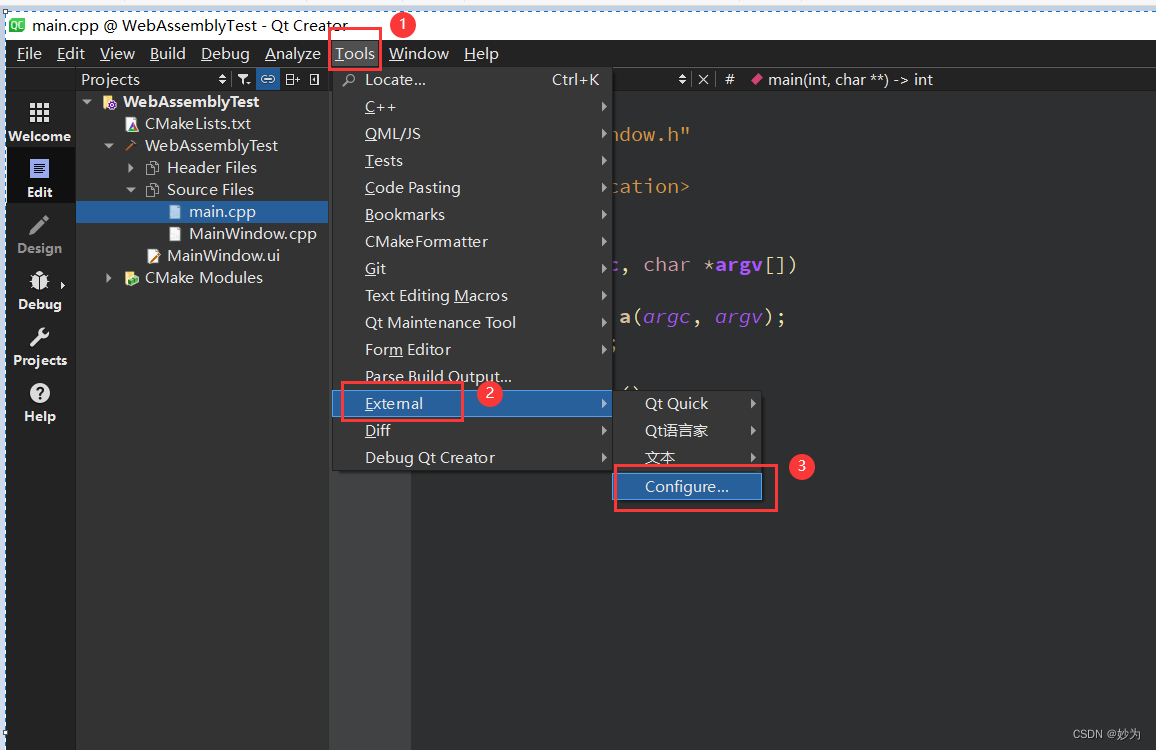1156x750 pixels.
Task: Click the MainWindow.ui file icon
Action: coord(153,256)
